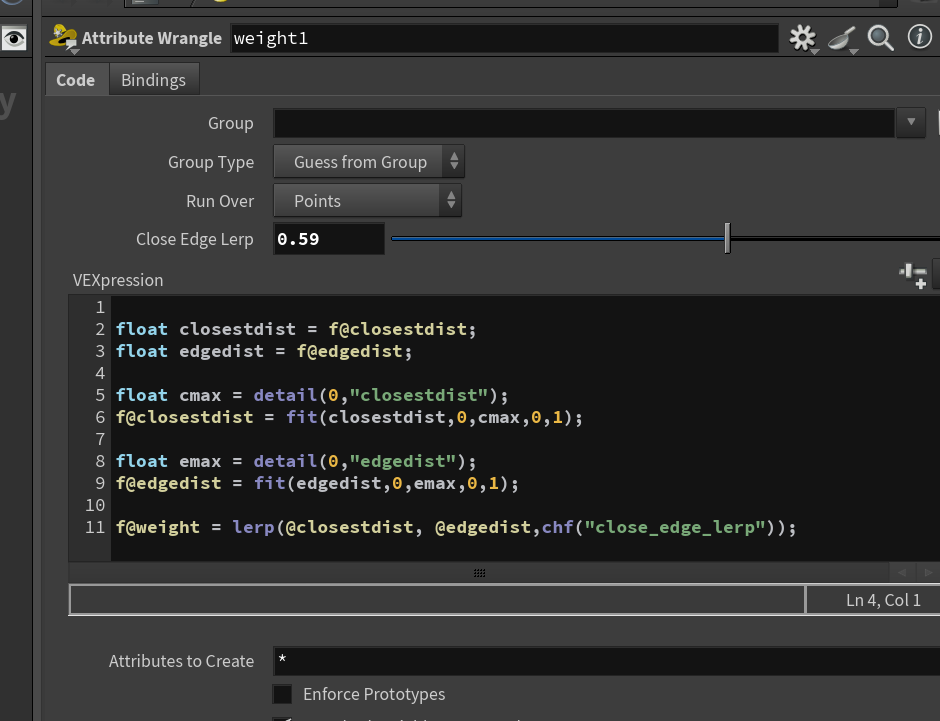
Task: Open the node info icon
Action: [x=919, y=37]
